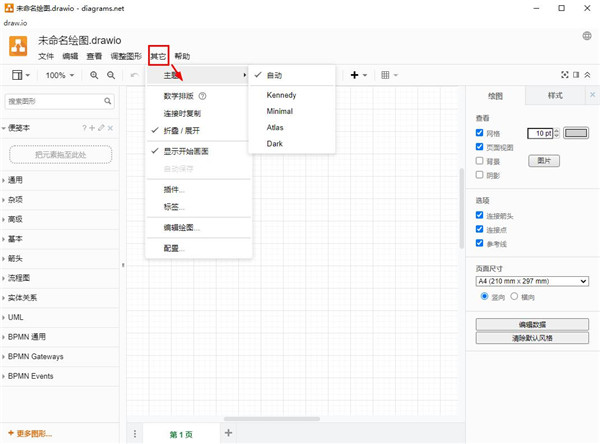The width and height of the screenshot is (600, 444).
Task: Enable the 背景 background checkbox
Action: [x=481, y=160]
